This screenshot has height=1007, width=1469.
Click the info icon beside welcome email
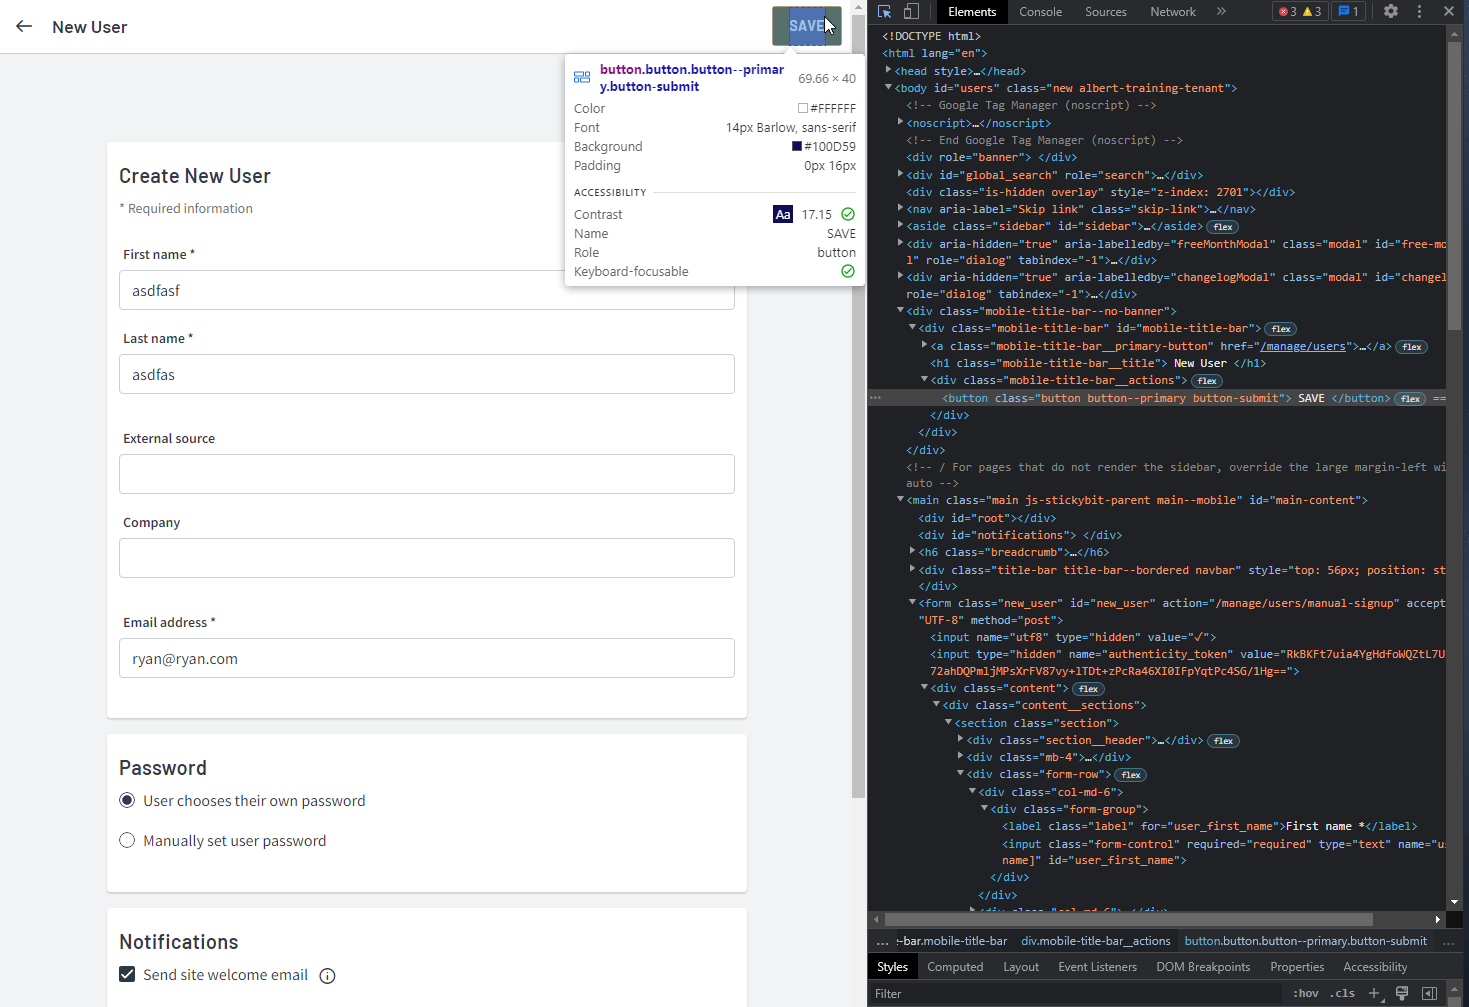pyautogui.click(x=327, y=976)
